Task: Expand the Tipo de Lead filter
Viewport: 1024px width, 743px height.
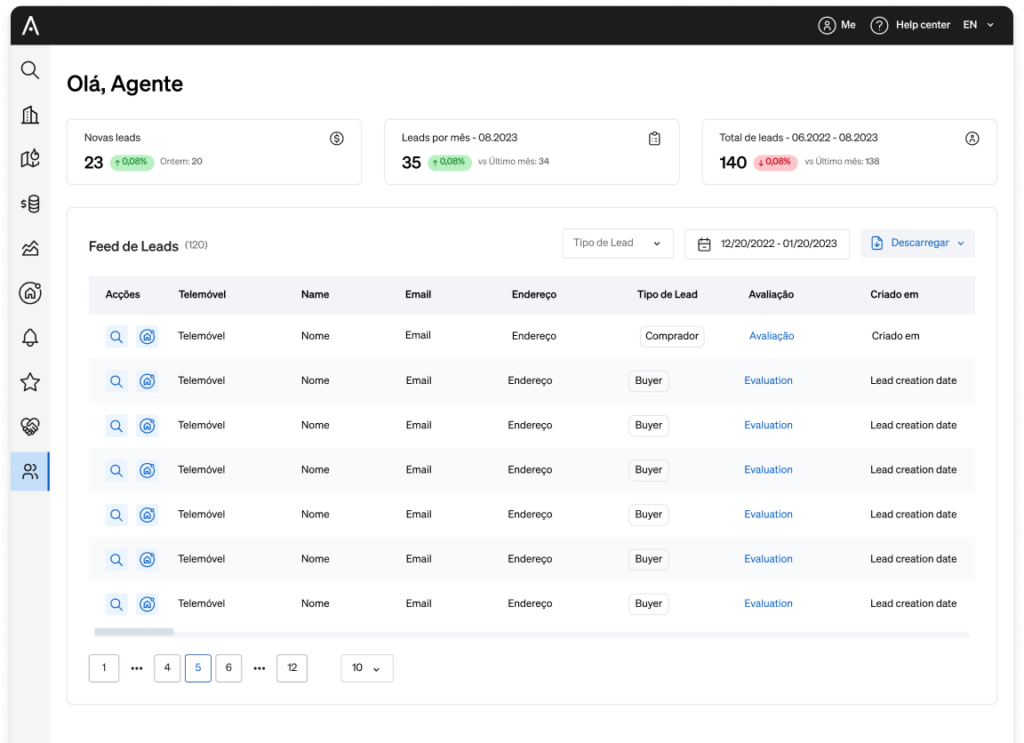Action: pos(617,244)
